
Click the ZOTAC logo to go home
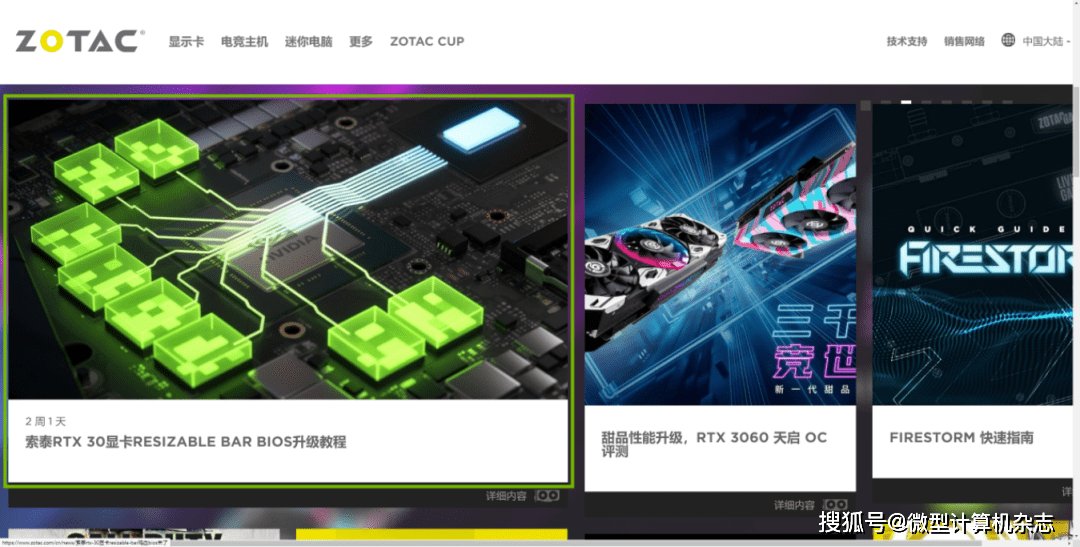(80, 41)
